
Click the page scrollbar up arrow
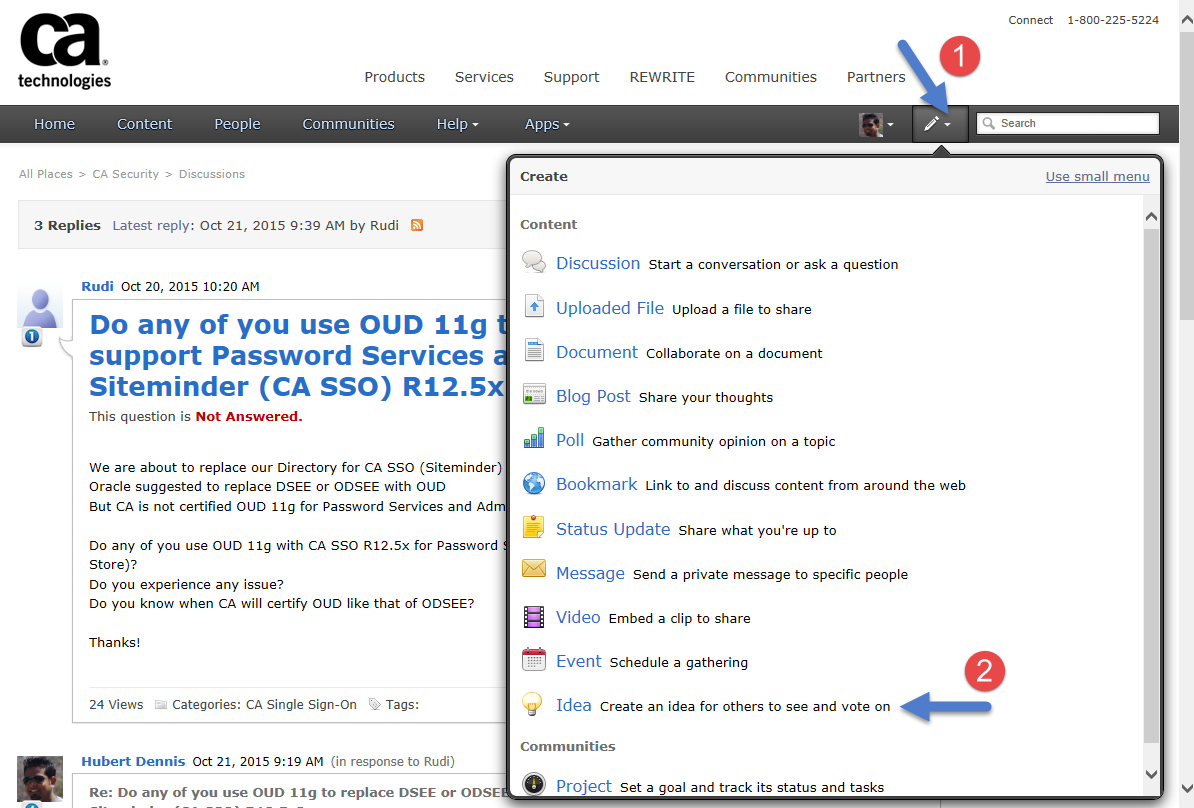(x=1186, y=21)
